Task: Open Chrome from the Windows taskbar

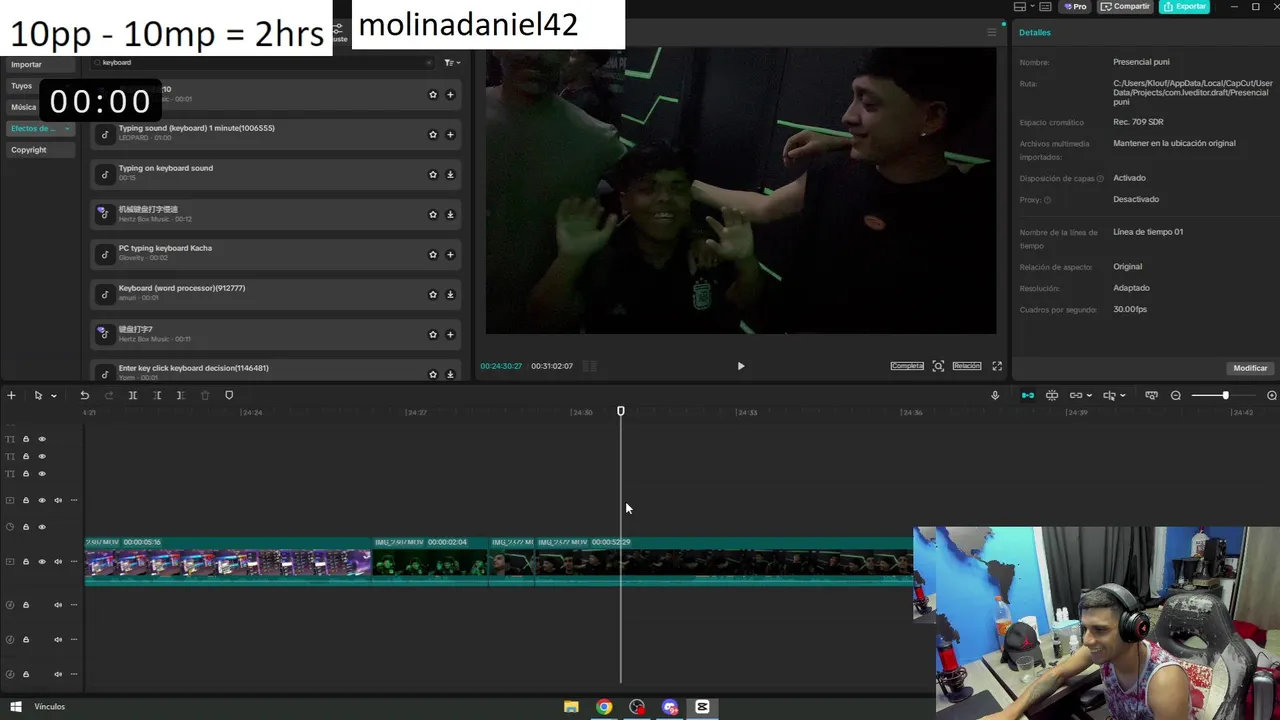Action: (x=604, y=707)
